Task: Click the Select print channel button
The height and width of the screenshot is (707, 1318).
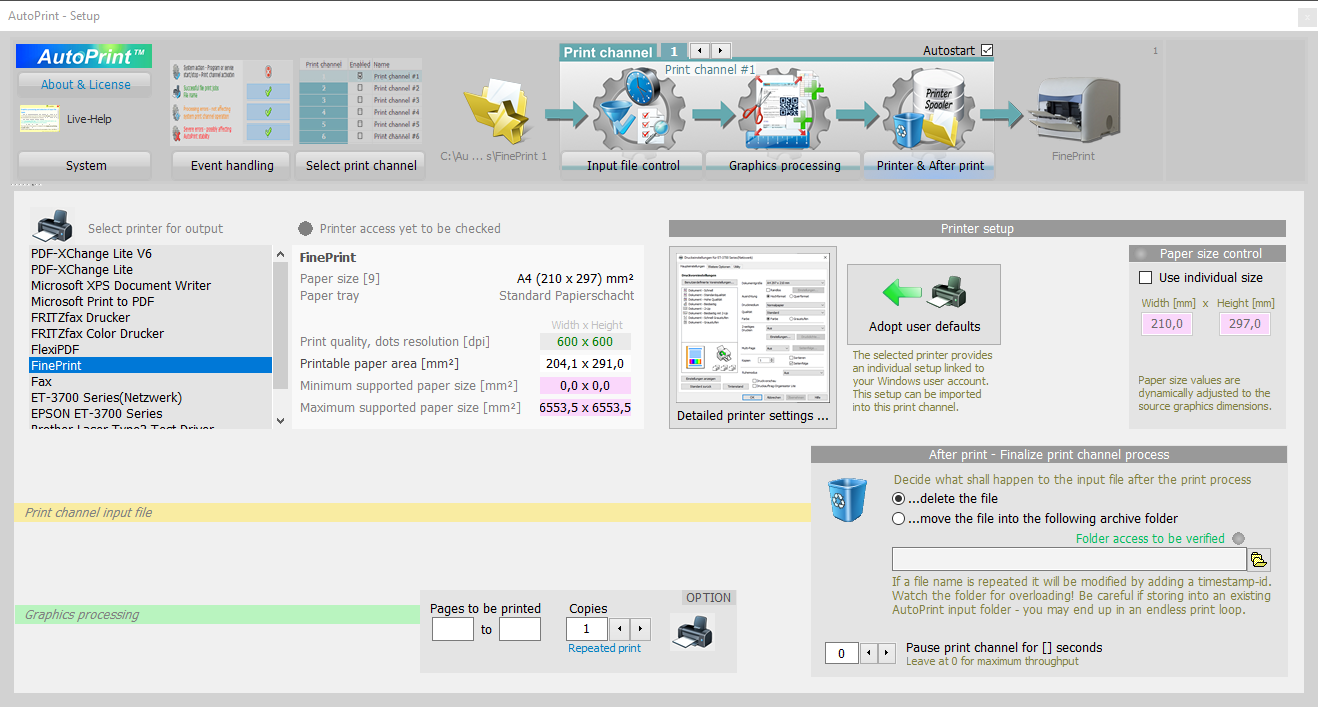Action: point(361,165)
